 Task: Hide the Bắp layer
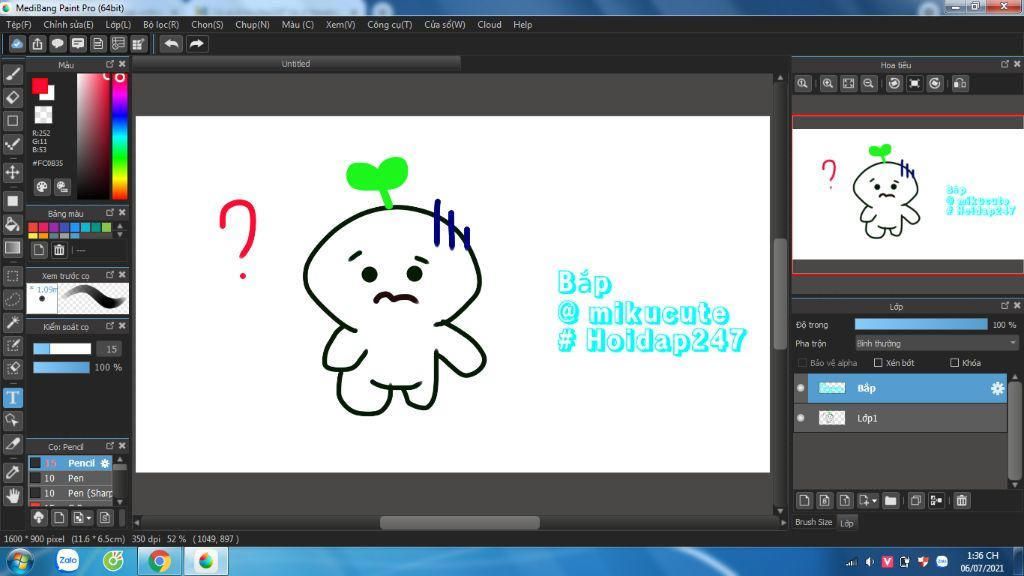pos(801,388)
